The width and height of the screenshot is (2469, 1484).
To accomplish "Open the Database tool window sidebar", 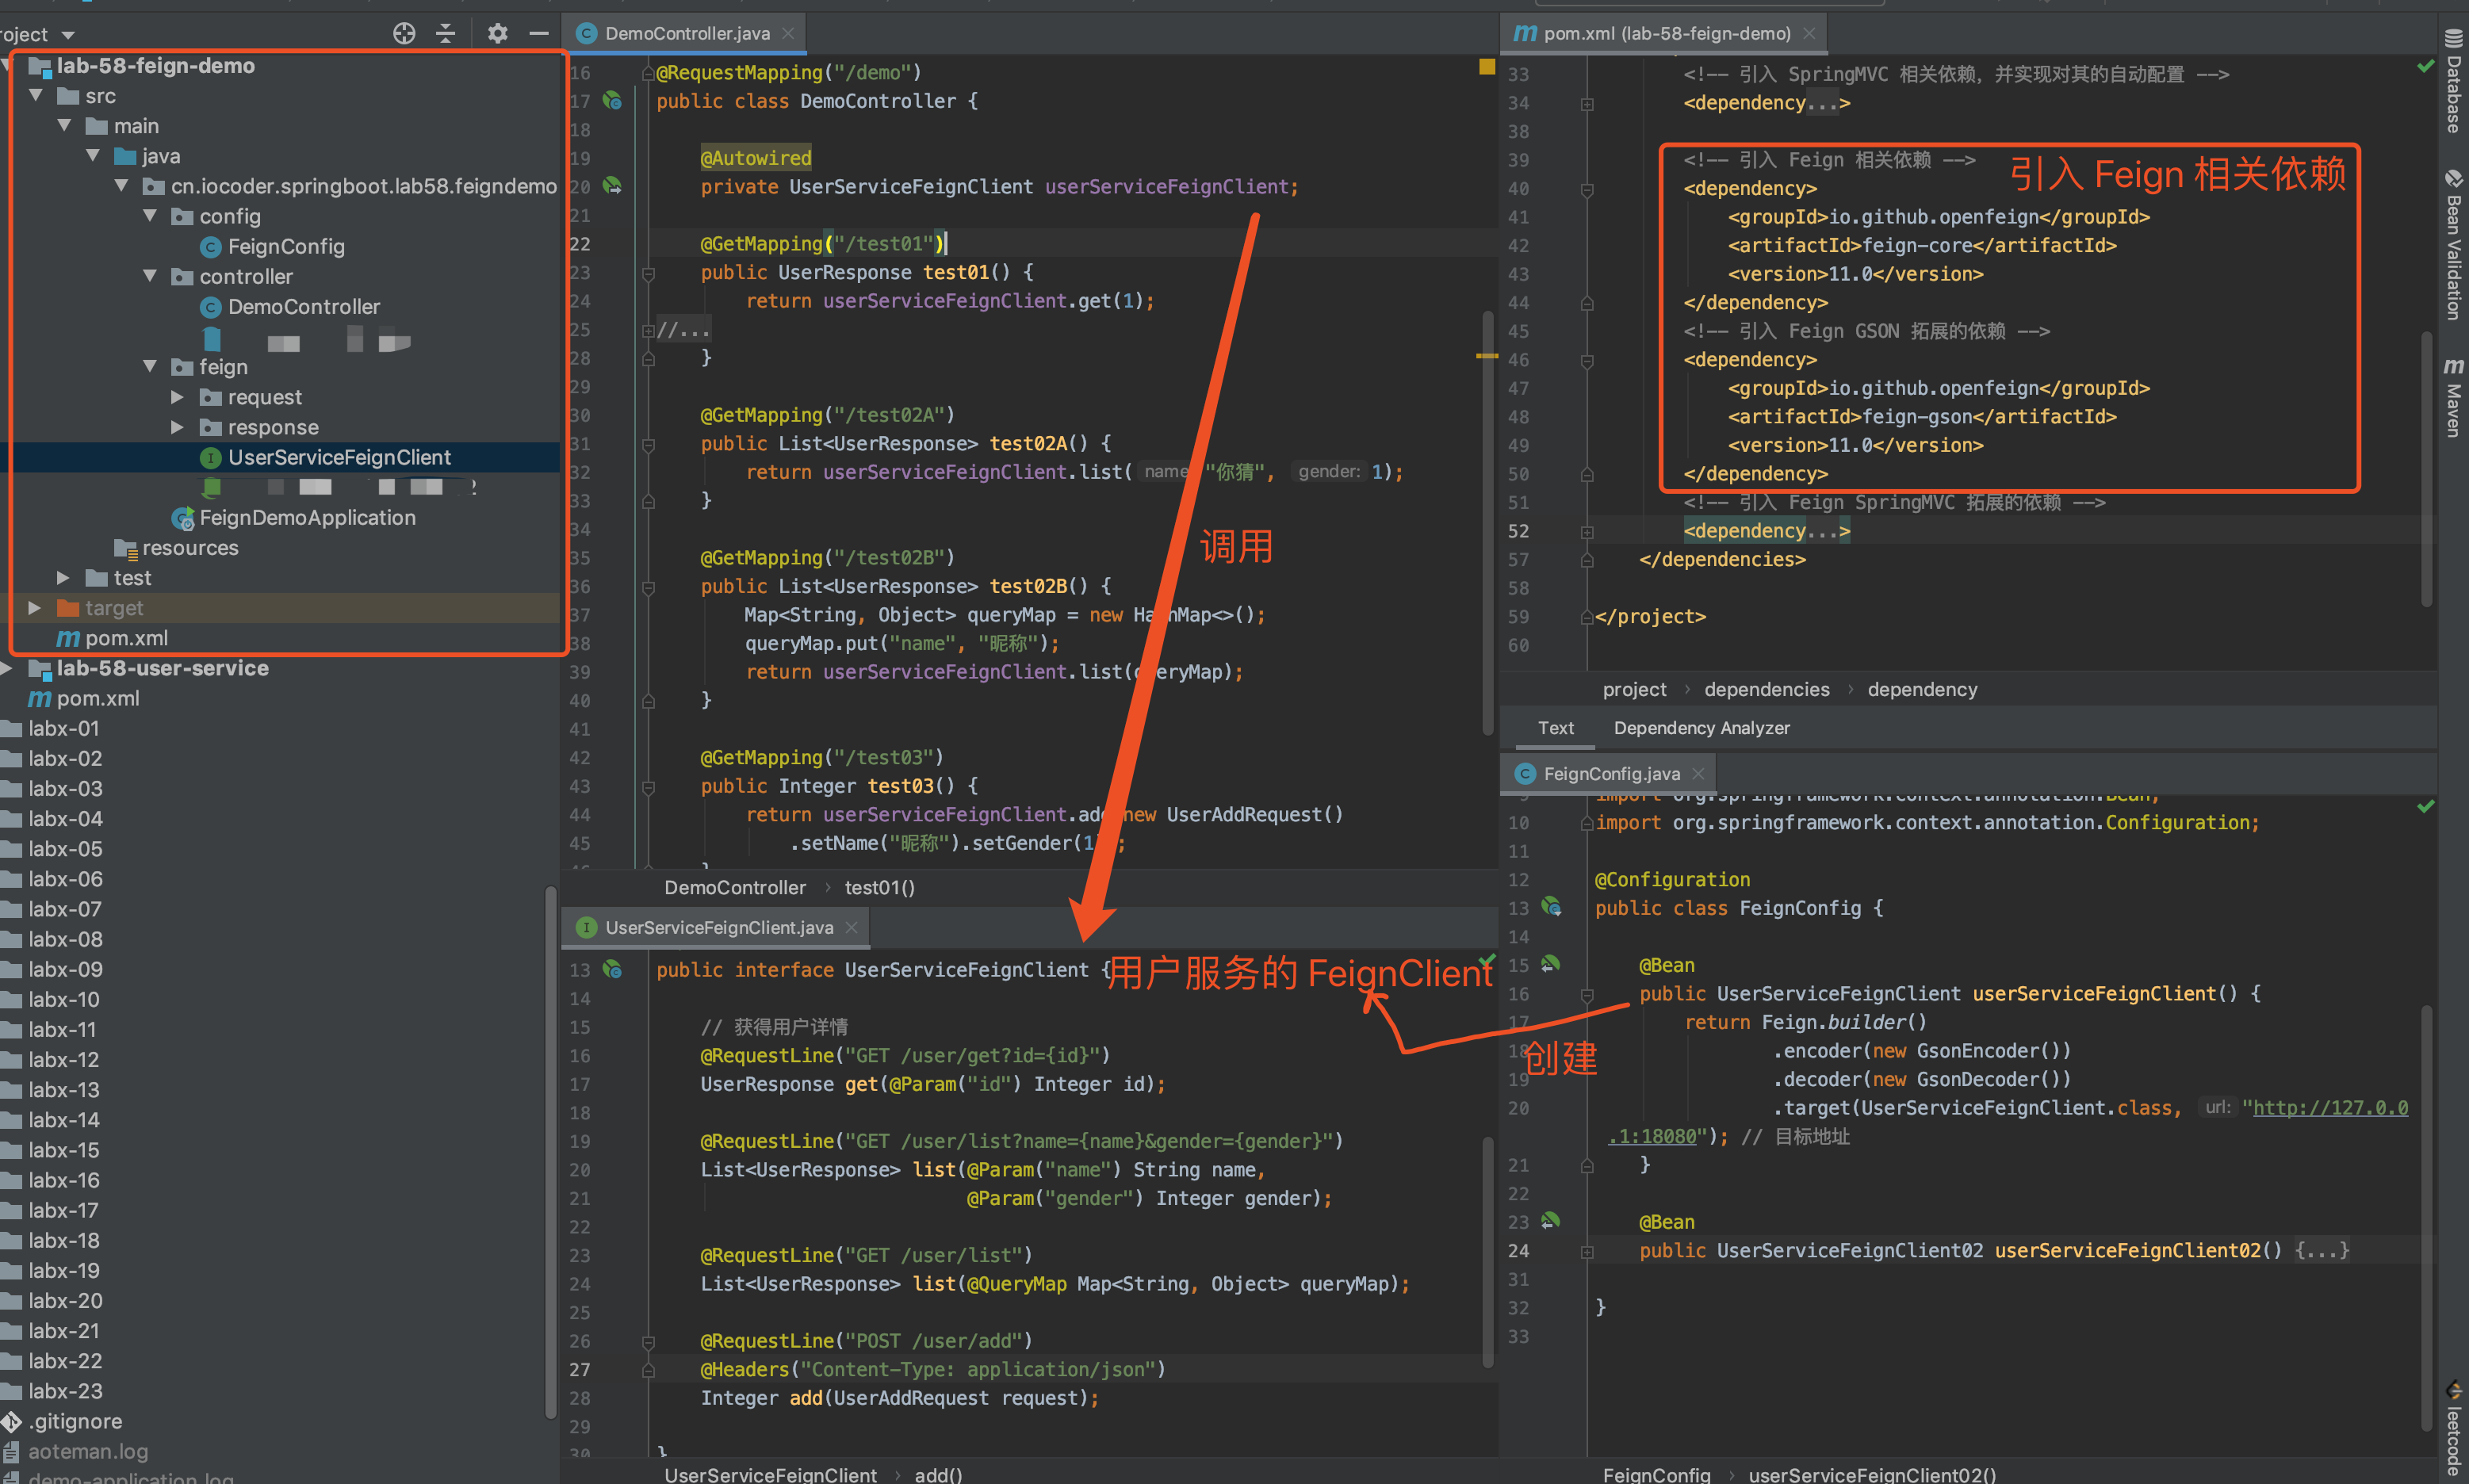I will 2453,82.
